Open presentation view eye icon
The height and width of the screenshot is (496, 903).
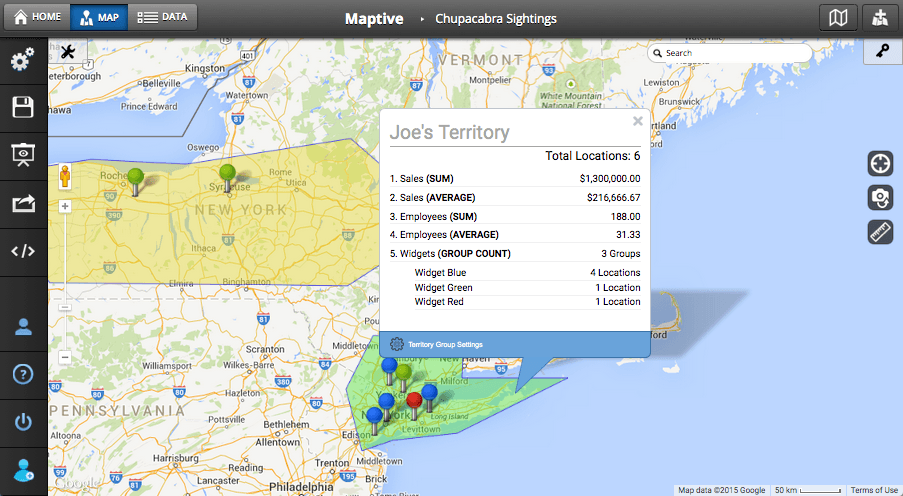pos(23,155)
